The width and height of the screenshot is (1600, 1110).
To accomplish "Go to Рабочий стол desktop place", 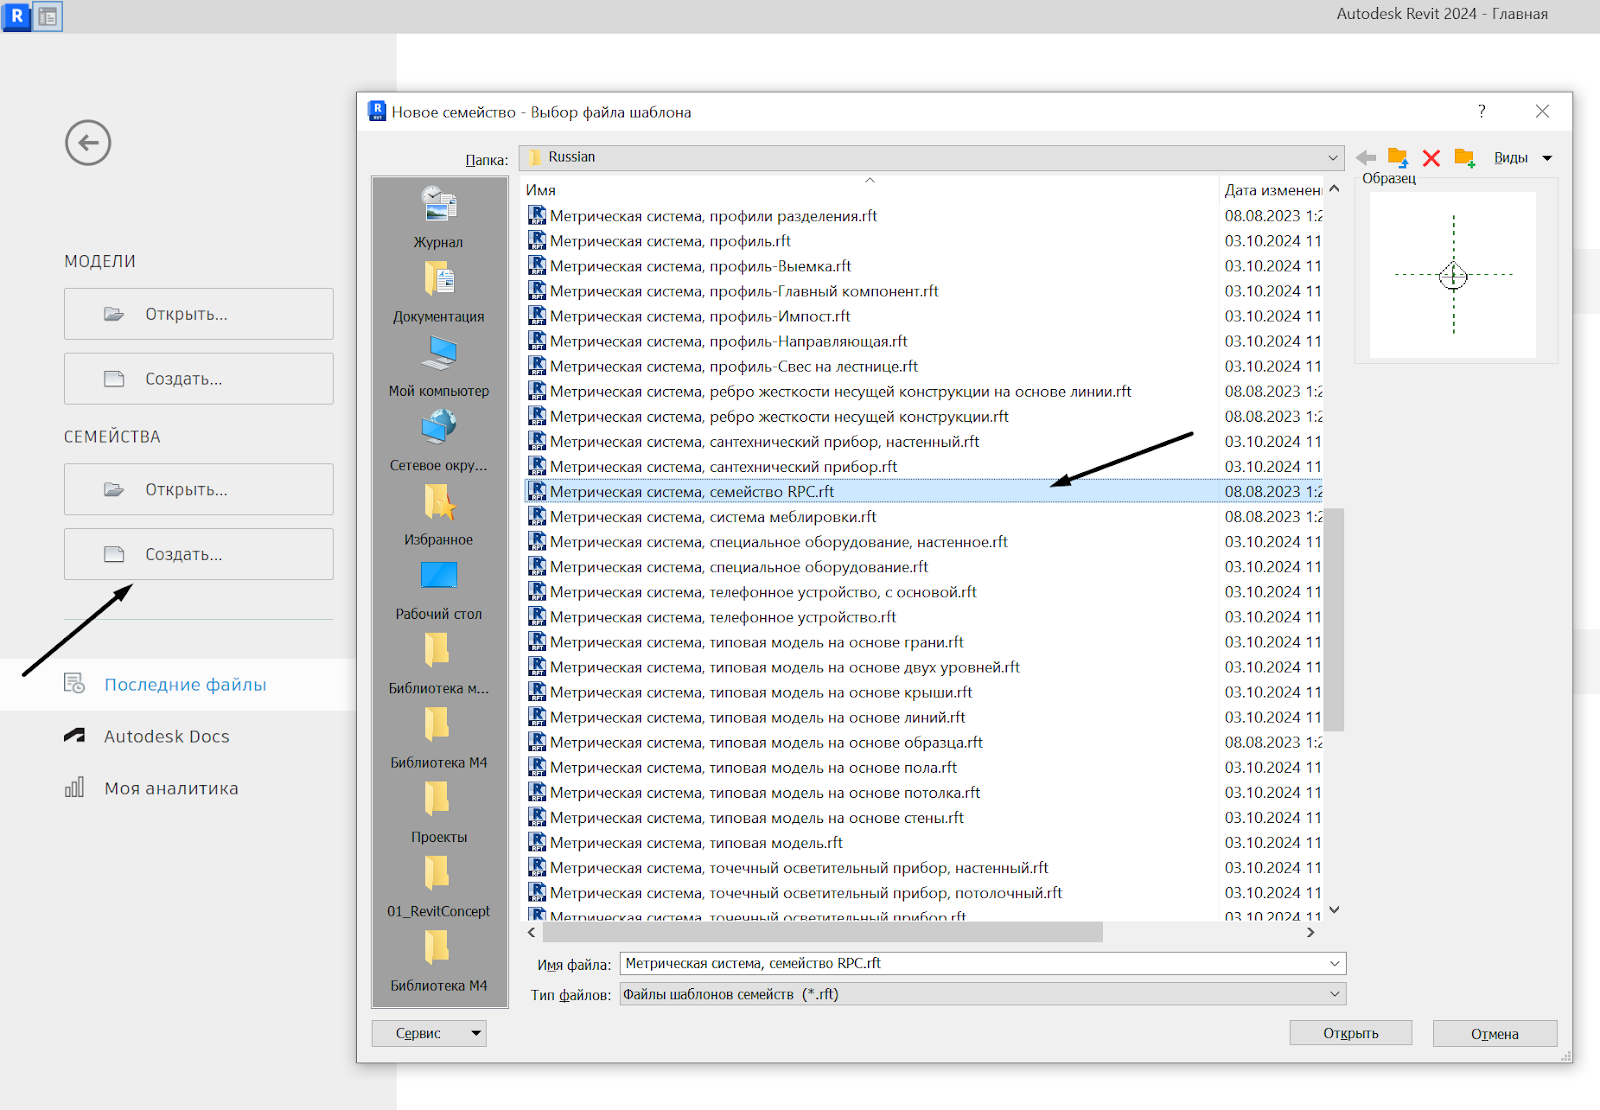I will [x=439, y=575].
